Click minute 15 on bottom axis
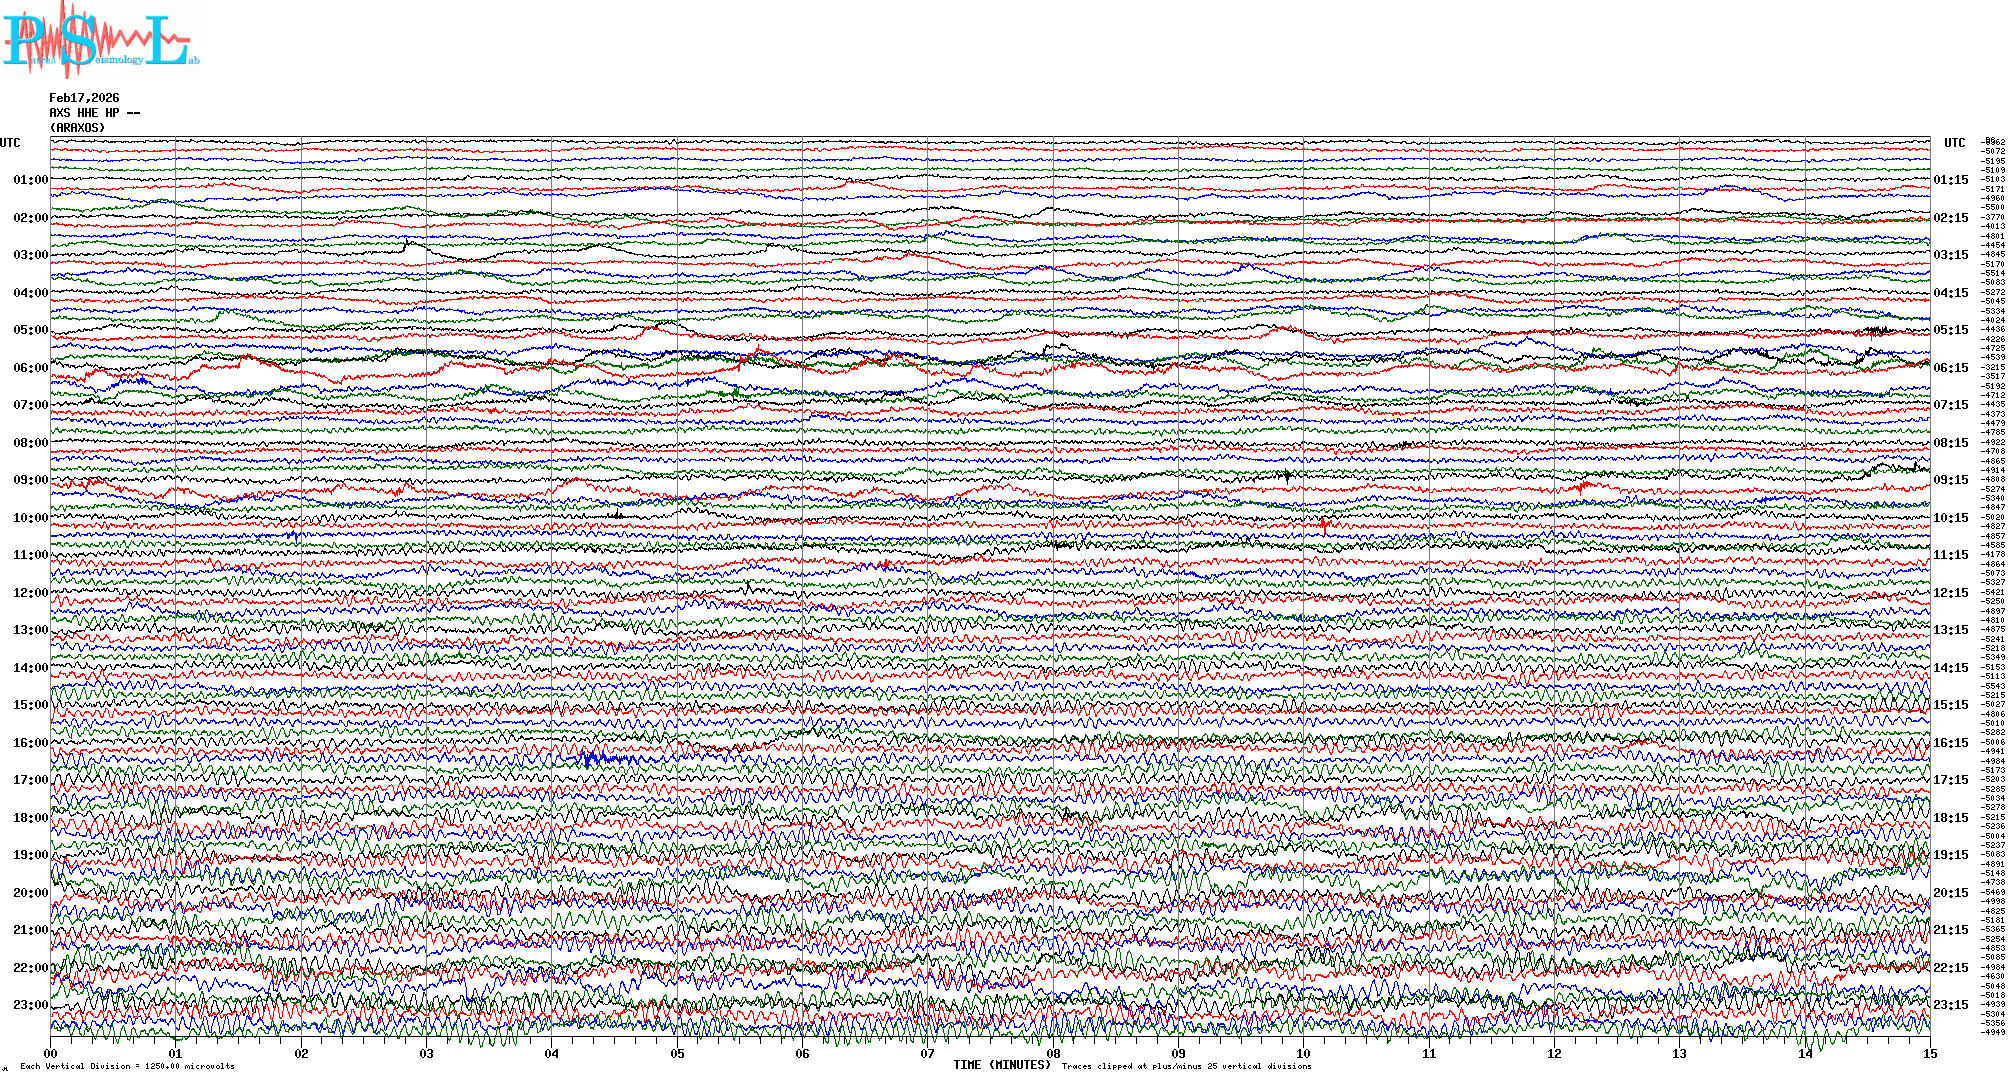This screenshot has height=1080, width=2010. [1929, 1053]
